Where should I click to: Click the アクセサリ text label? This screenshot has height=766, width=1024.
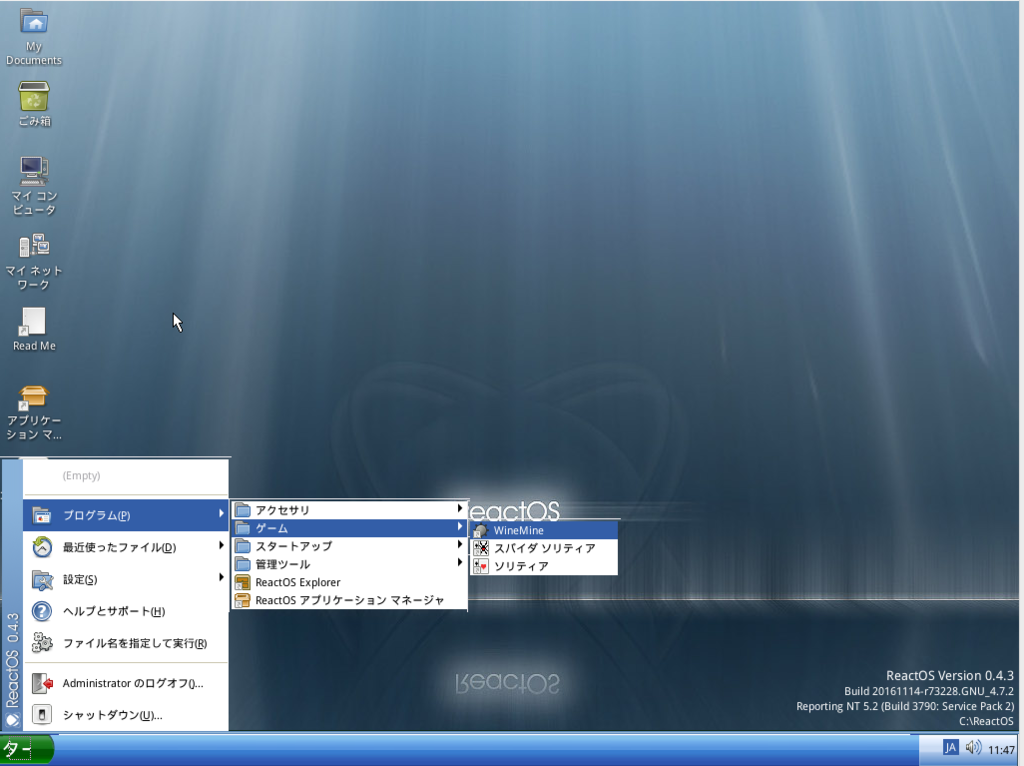(x=282, y=510)
